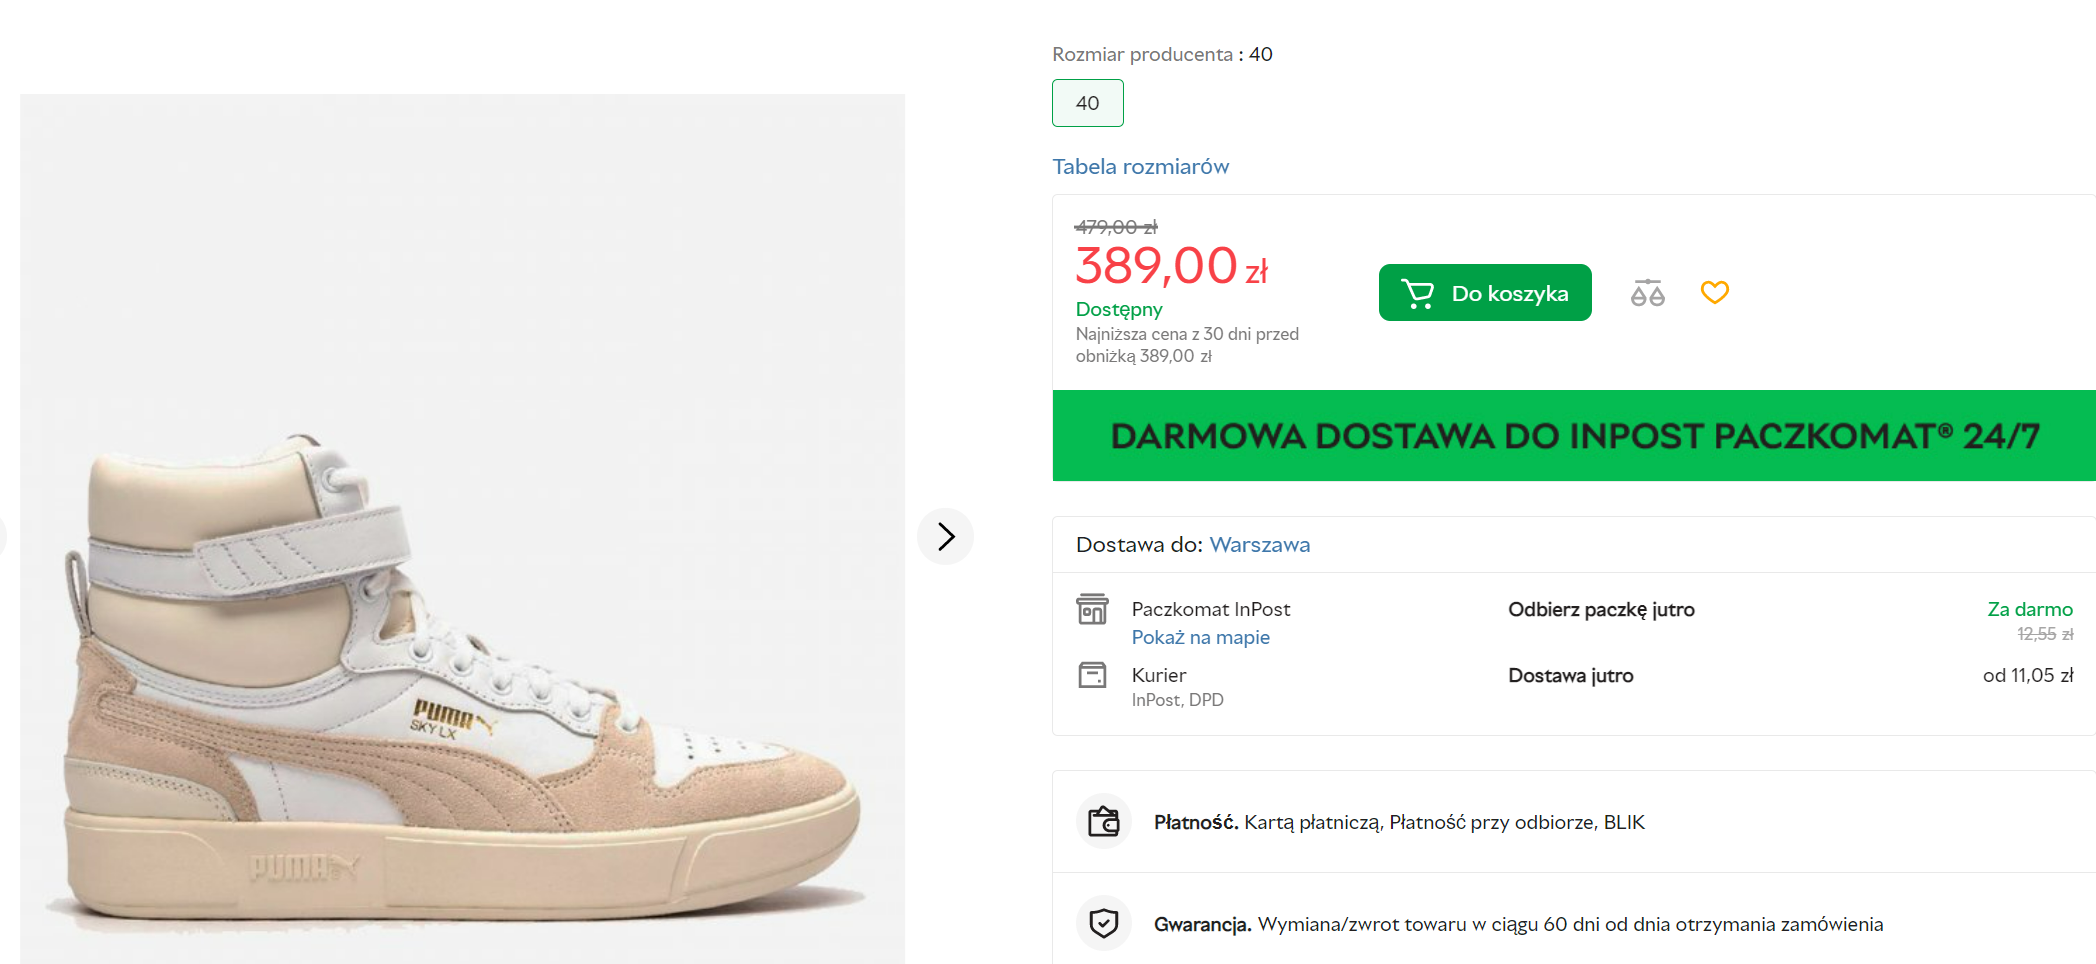The width and height of the screenshot is (2096, 964).
Task: Click the Płatność payment methods text
Action: pyautogui.click(x=1398, y=823)
